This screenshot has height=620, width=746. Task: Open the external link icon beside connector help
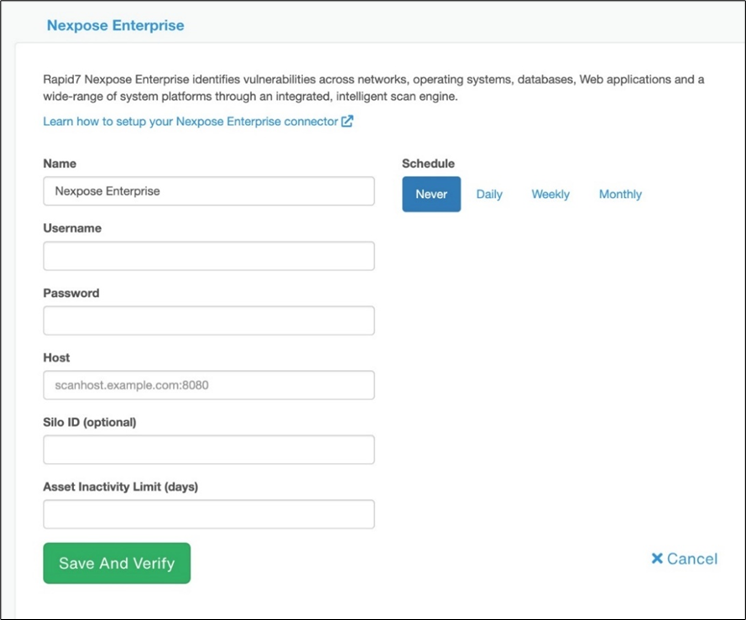[347, 121]
